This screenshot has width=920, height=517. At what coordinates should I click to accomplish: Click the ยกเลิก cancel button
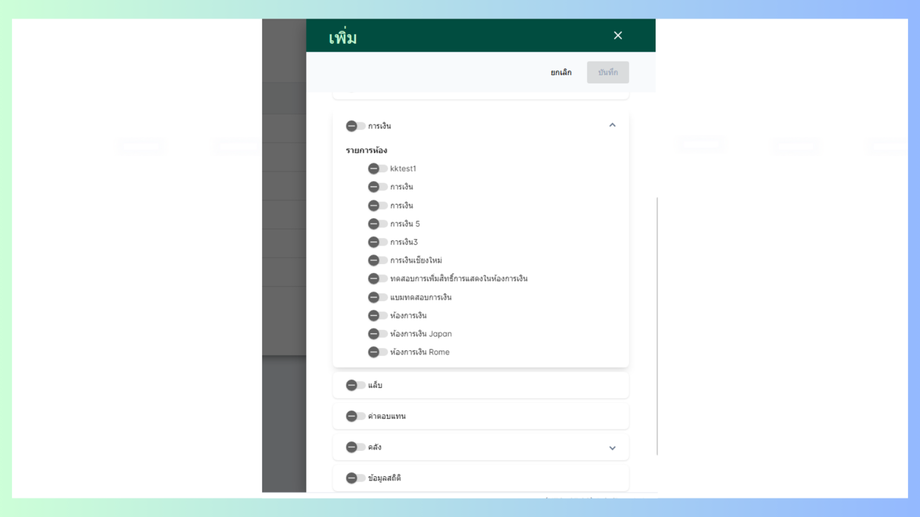(561, 72)
